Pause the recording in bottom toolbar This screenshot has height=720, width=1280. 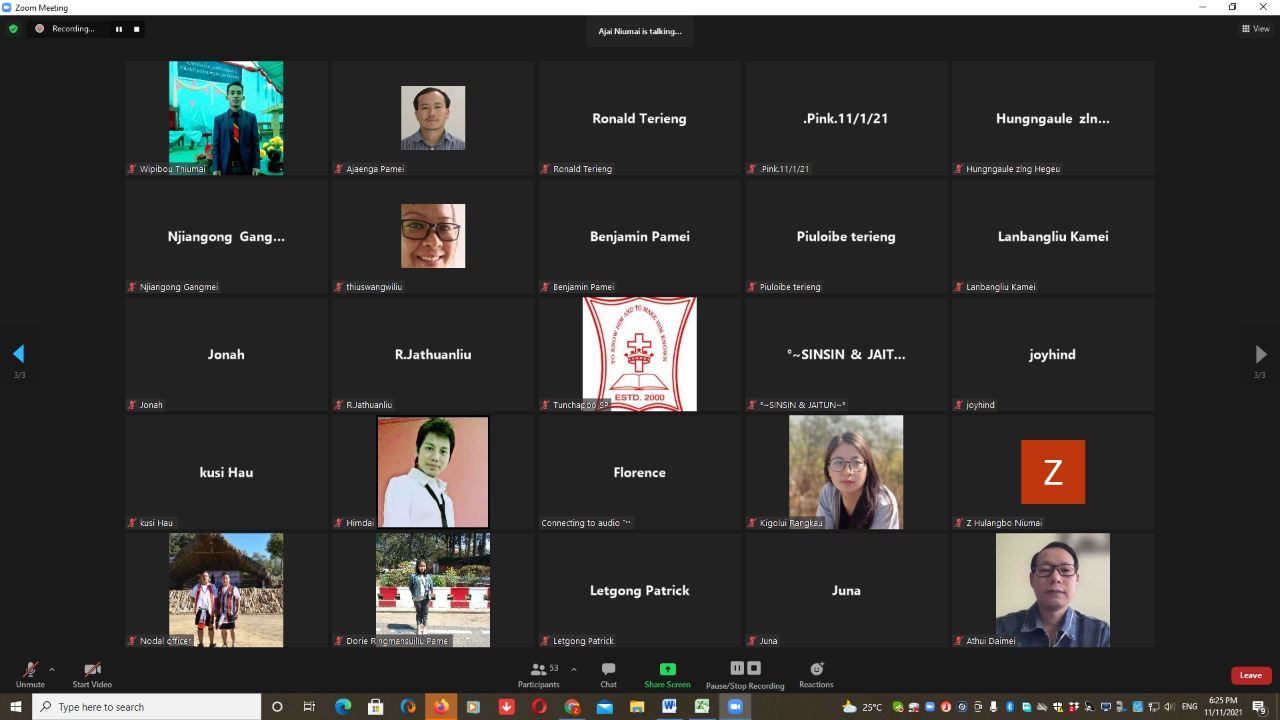[737, 668]
